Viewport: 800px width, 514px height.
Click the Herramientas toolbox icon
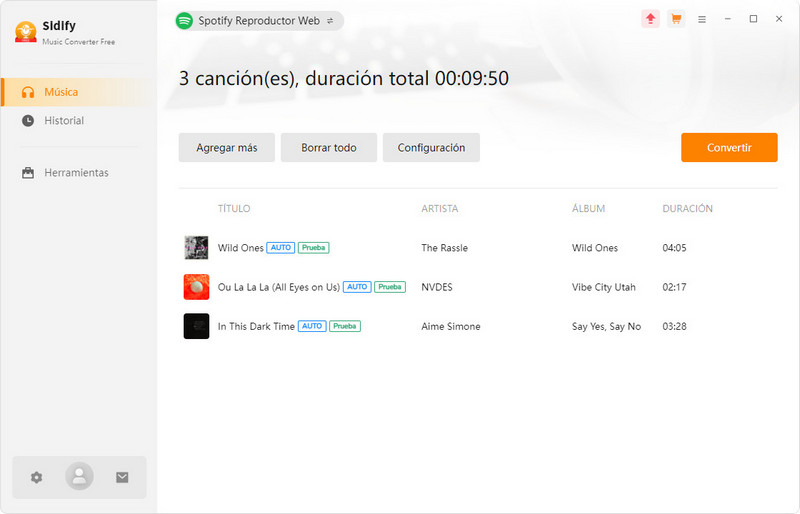(x=28, y=173)
